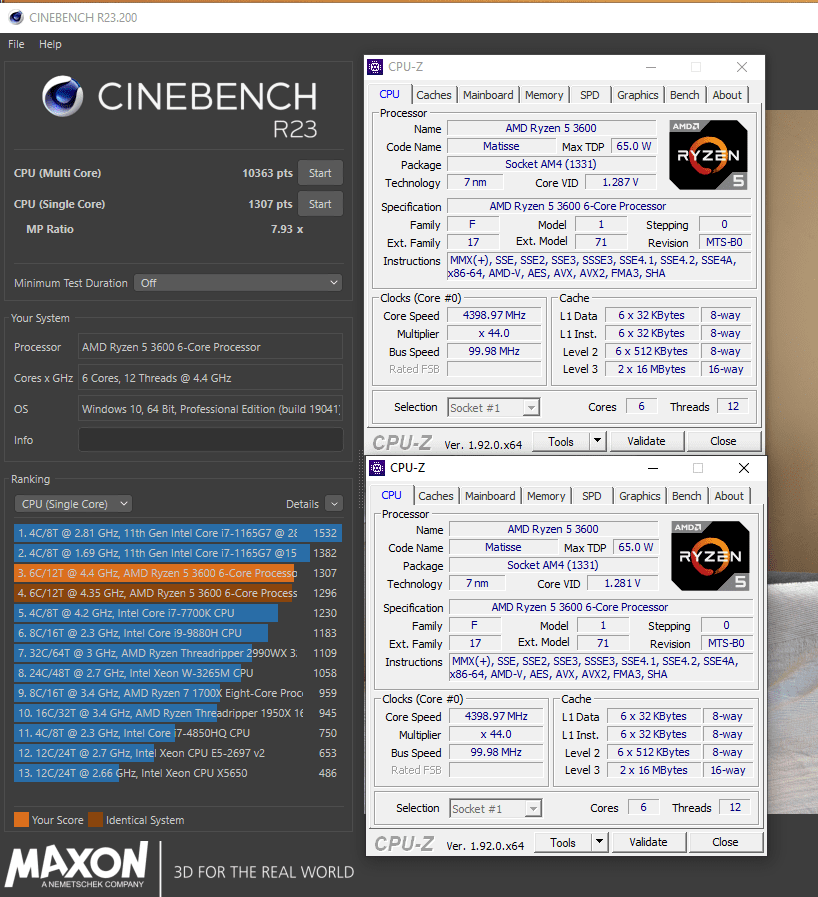Switch to SPD tab in lower CPU-Z
Screen dimensions: 818x897
click(591, 496)
